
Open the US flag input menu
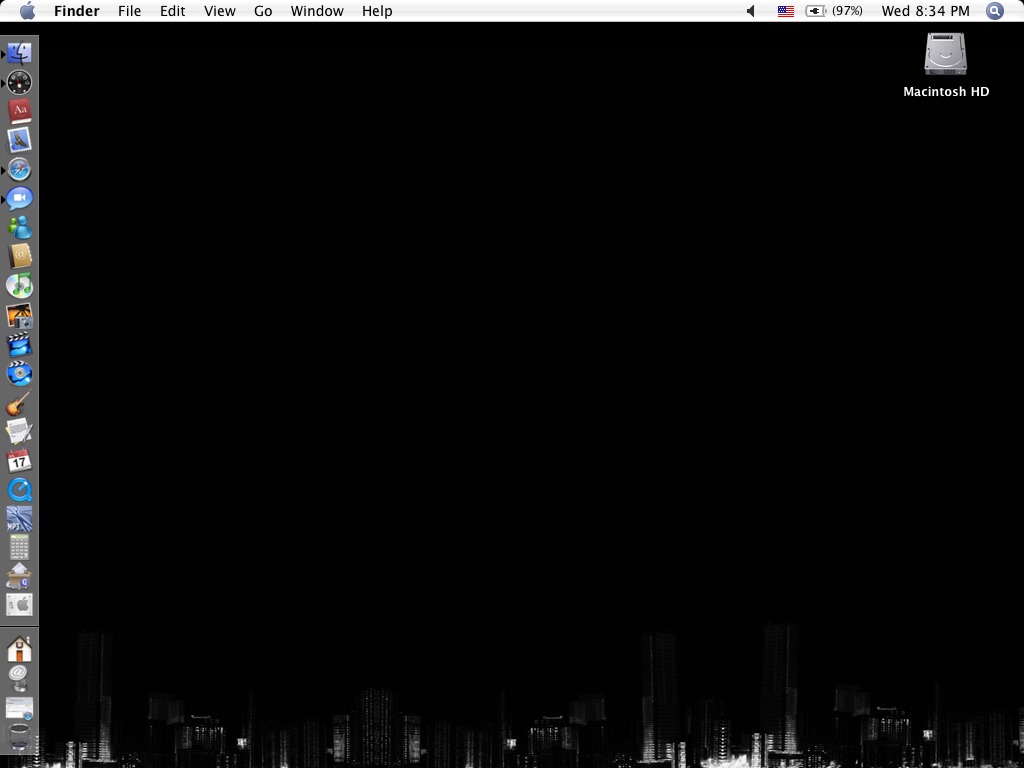(786, 11)
